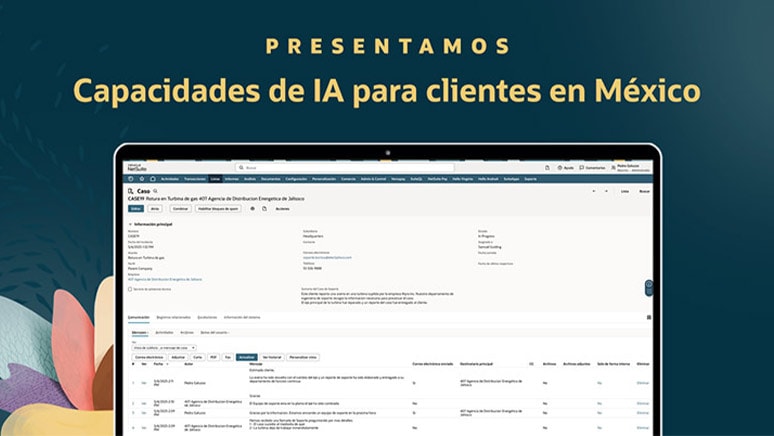Go to previous record arrow near Lista

[x=593, y=191]
